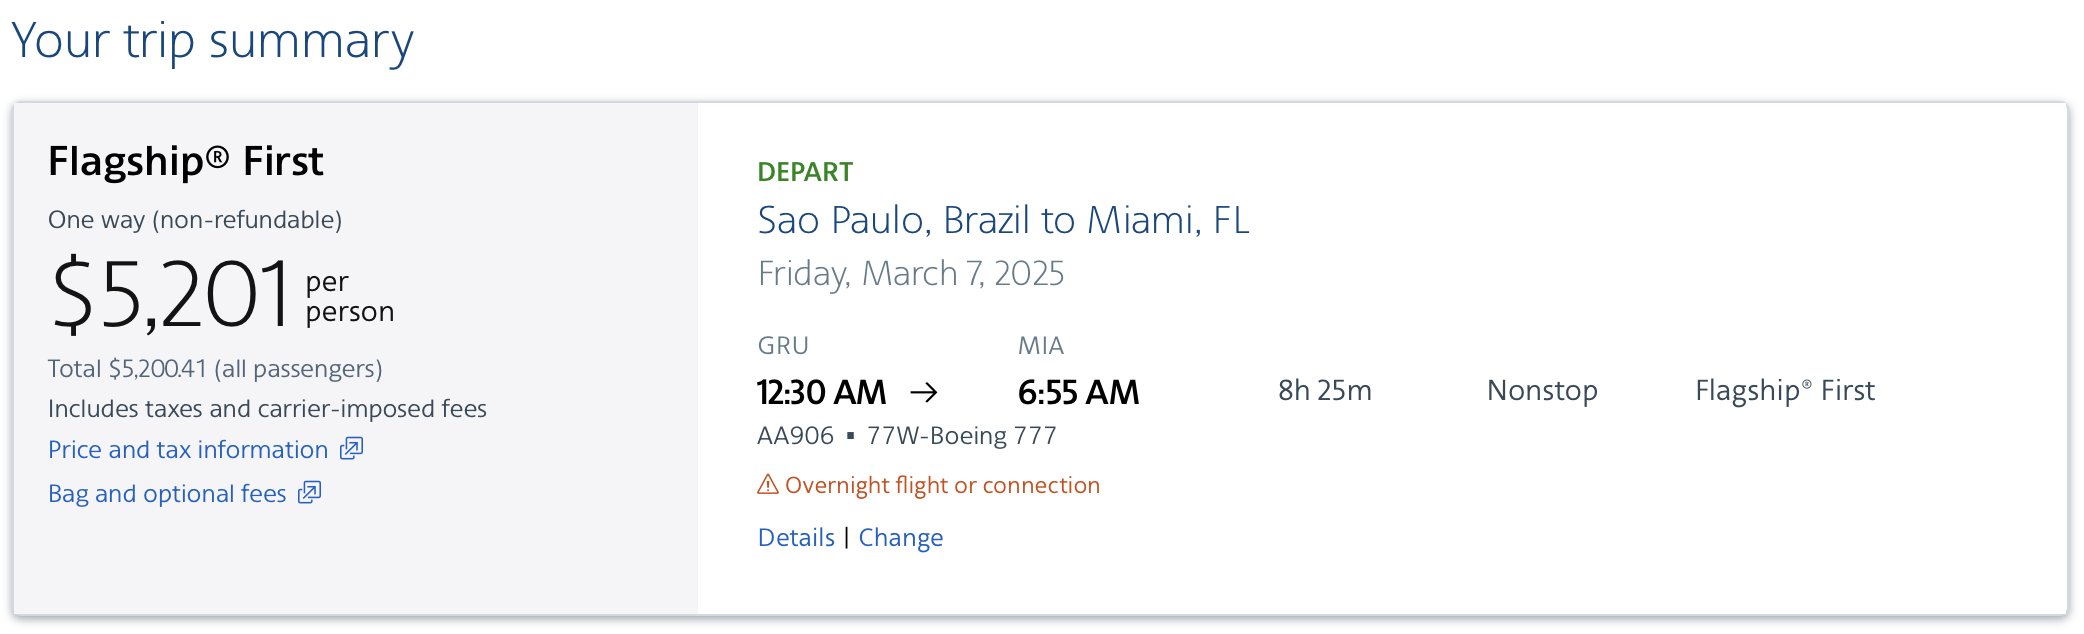Image resolution: width=2084 pixels, height=634 pixels.
Task: Click the Your trip summary heading
Action: point(212,42)
